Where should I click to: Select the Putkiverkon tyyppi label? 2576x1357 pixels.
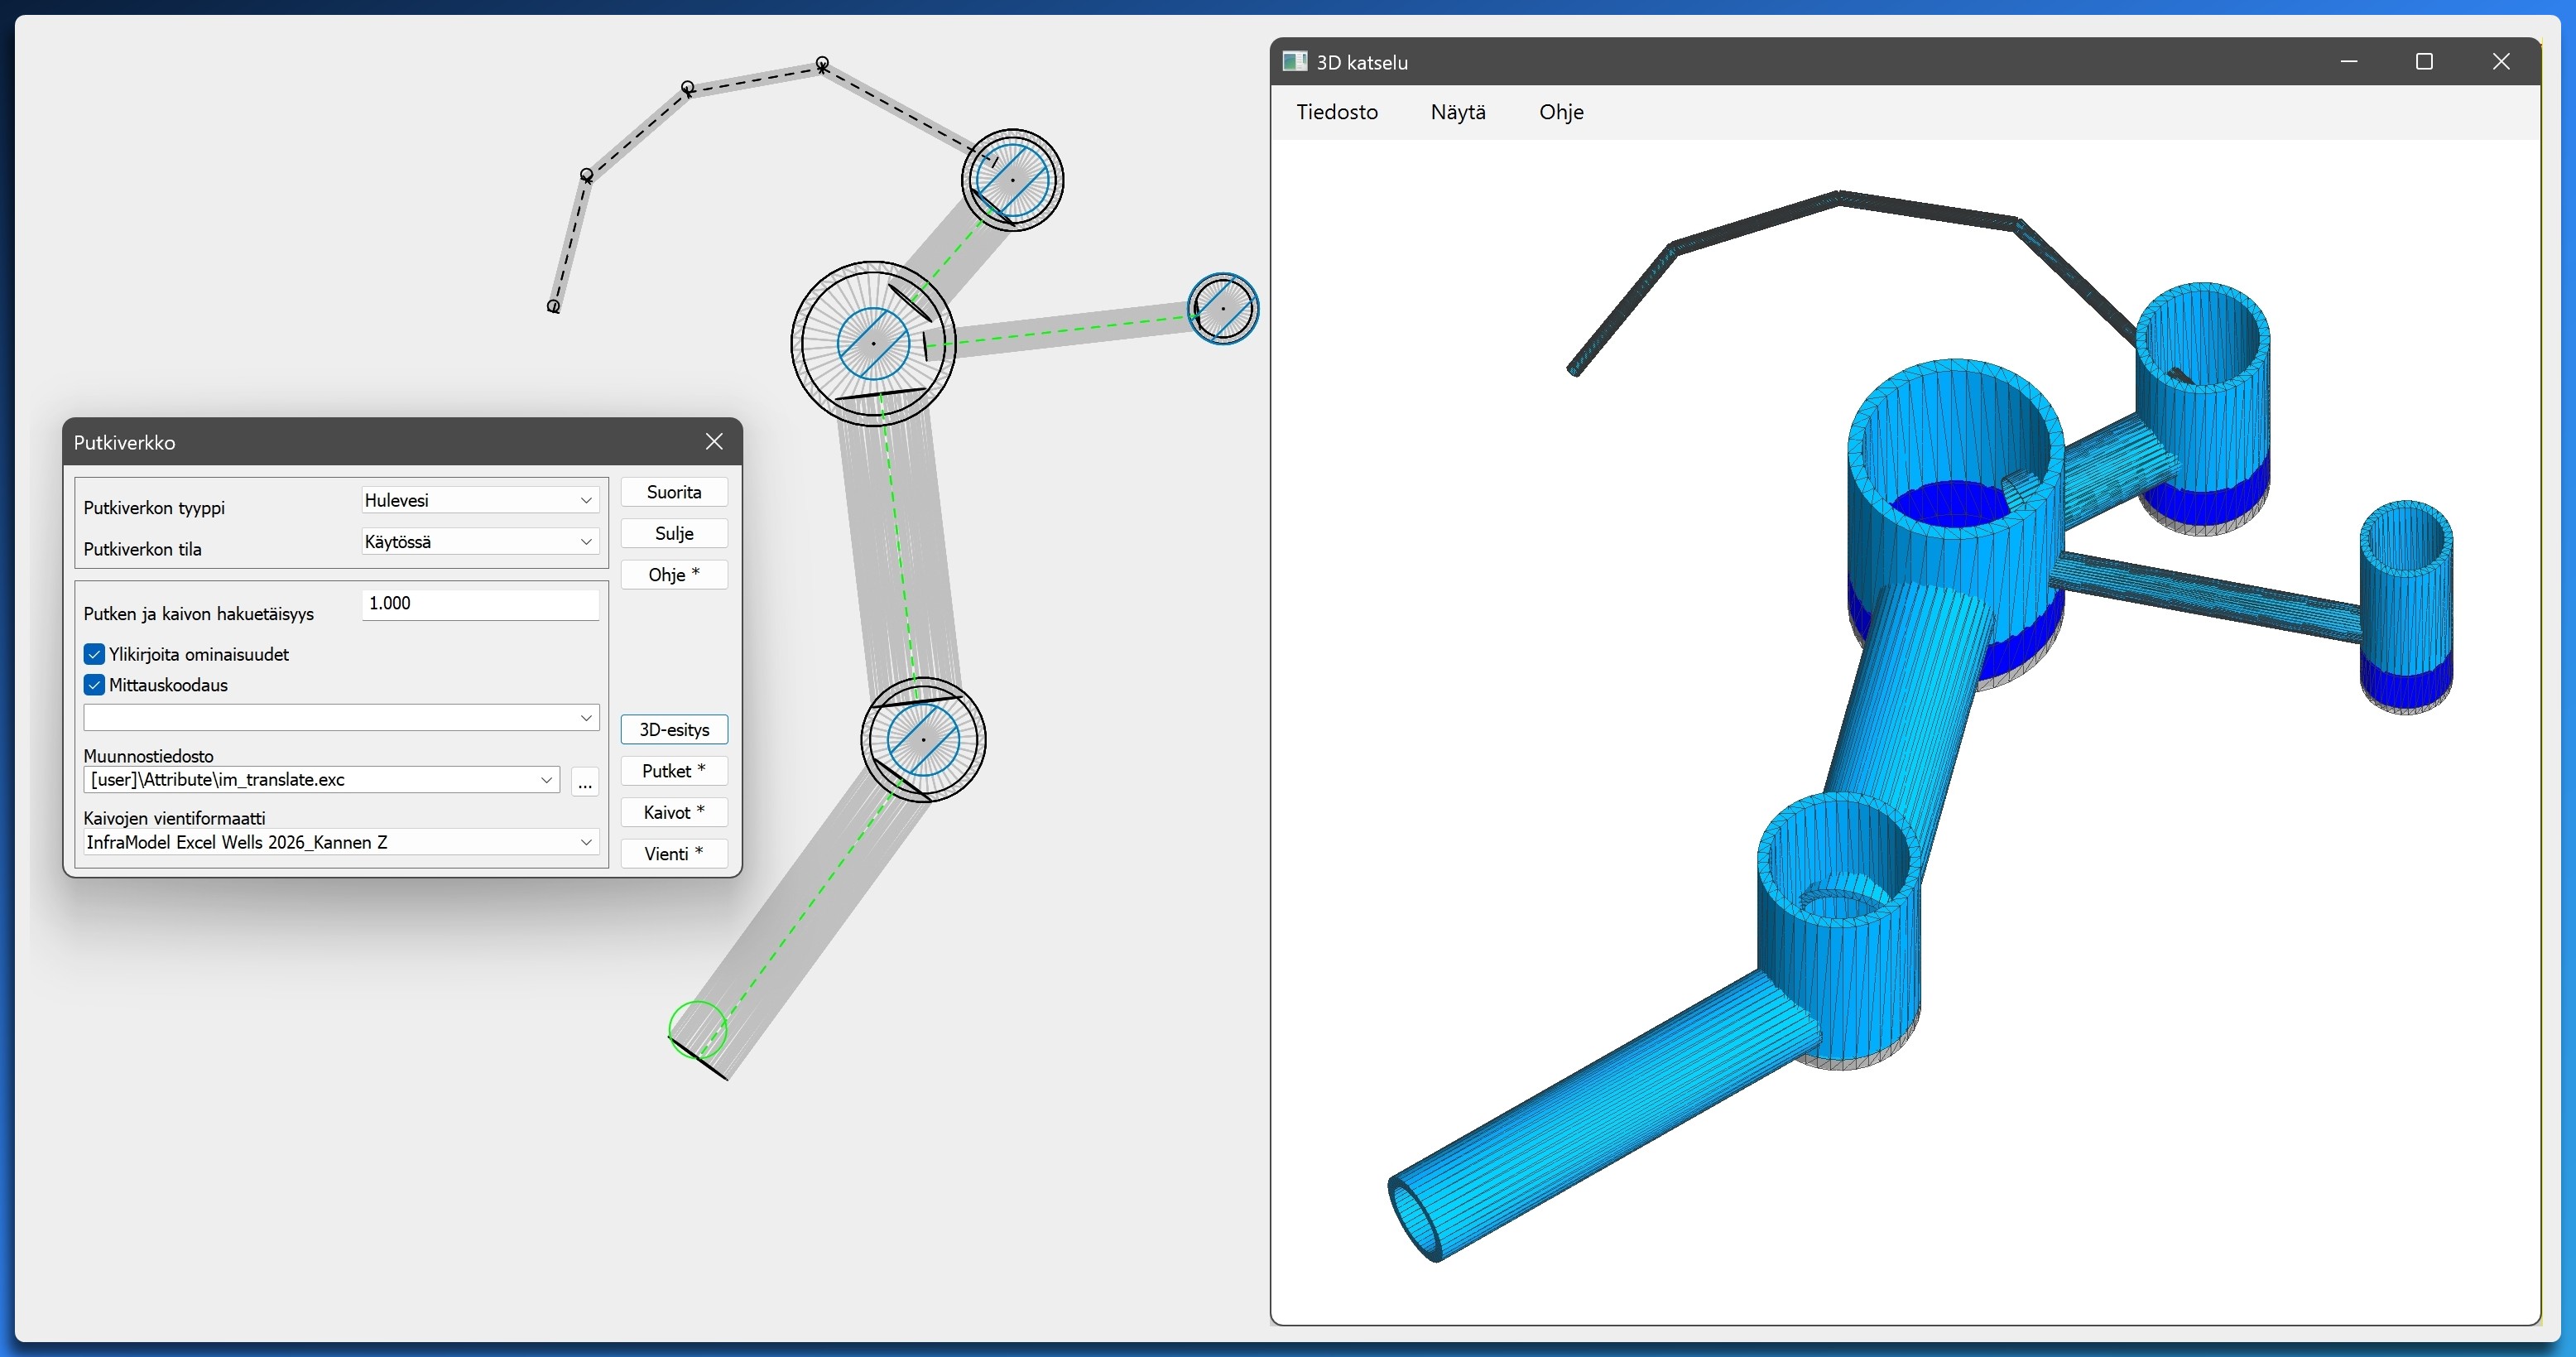pyautogui.click(x=154, y=508)
